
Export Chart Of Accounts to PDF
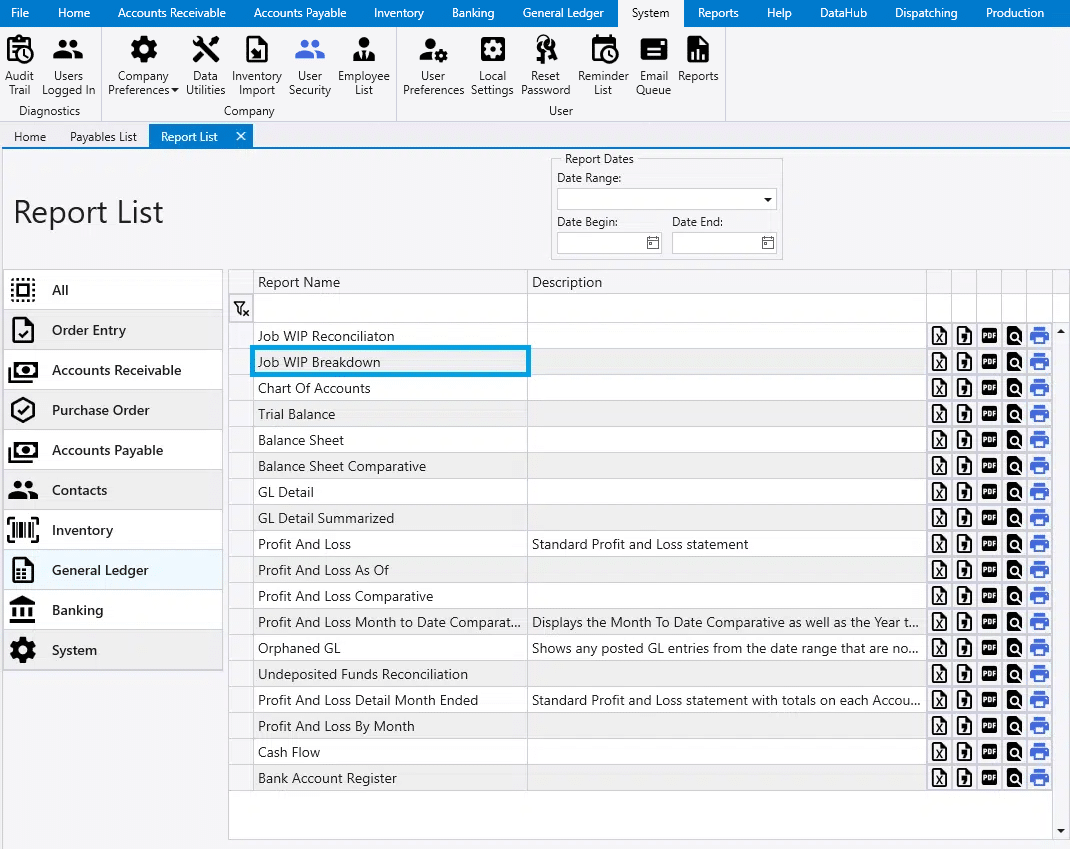(x=989, y=388)
